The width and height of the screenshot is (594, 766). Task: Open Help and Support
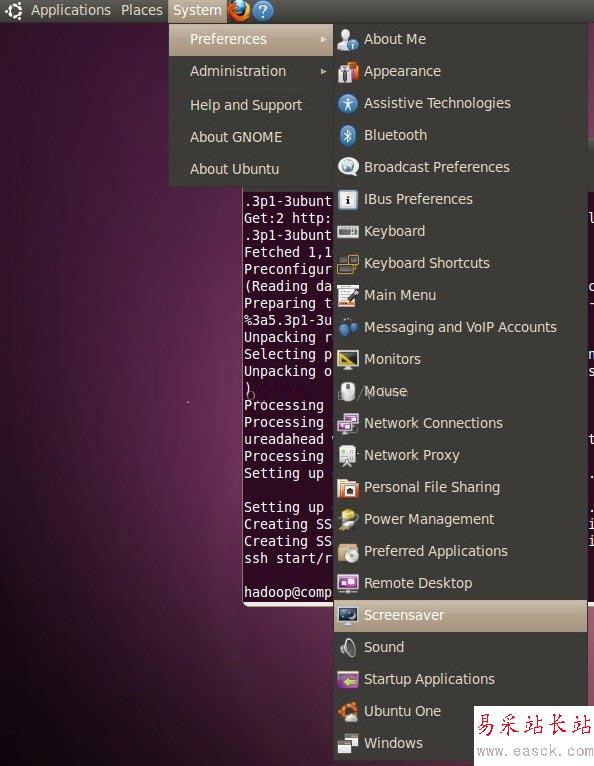pyautogui.click(x=251, y=105)
